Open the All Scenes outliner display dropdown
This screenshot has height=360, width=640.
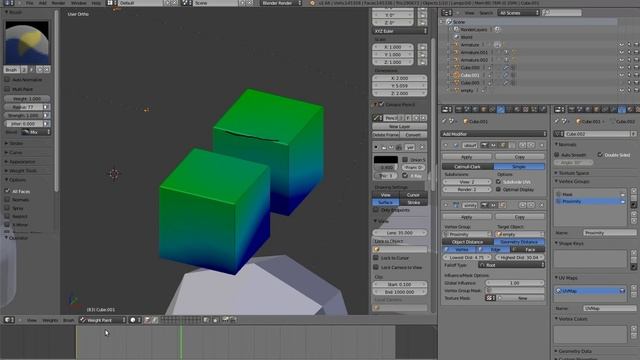[518, 13]
